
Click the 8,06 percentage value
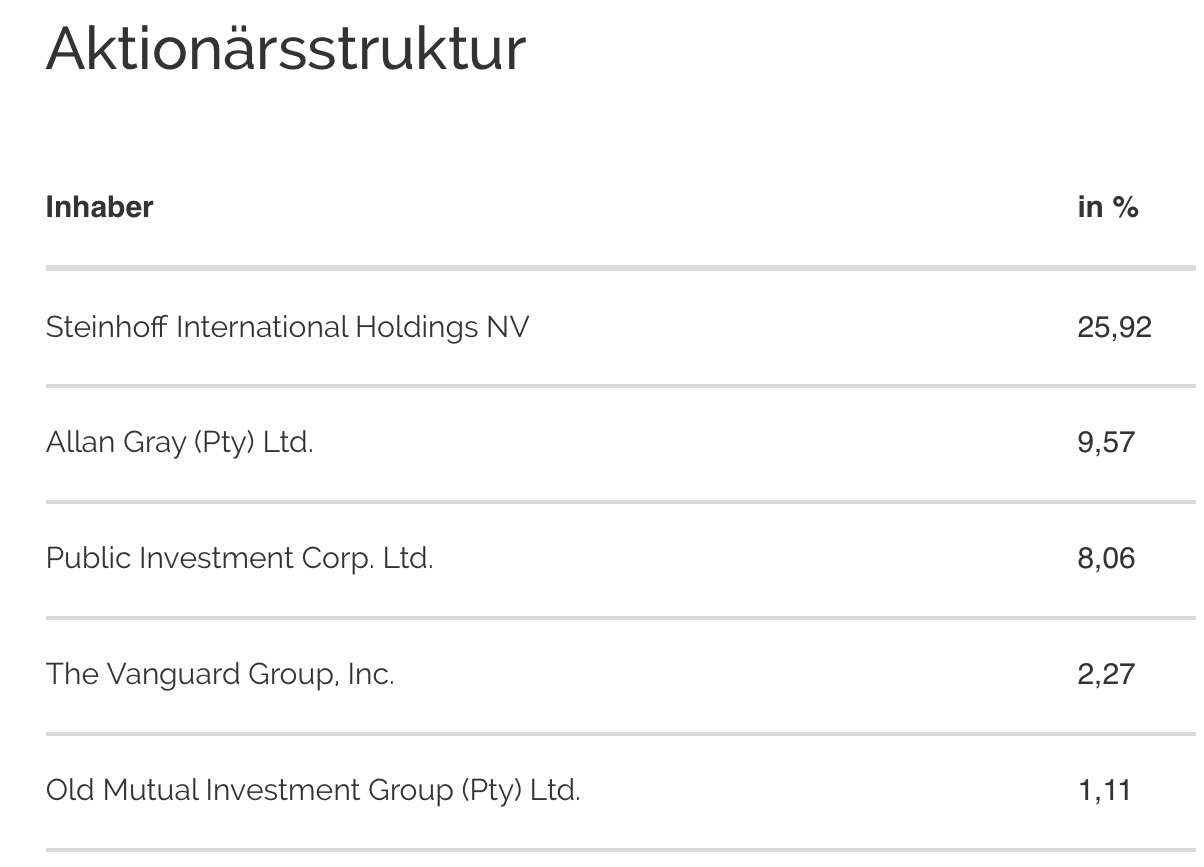(1106, 558)
